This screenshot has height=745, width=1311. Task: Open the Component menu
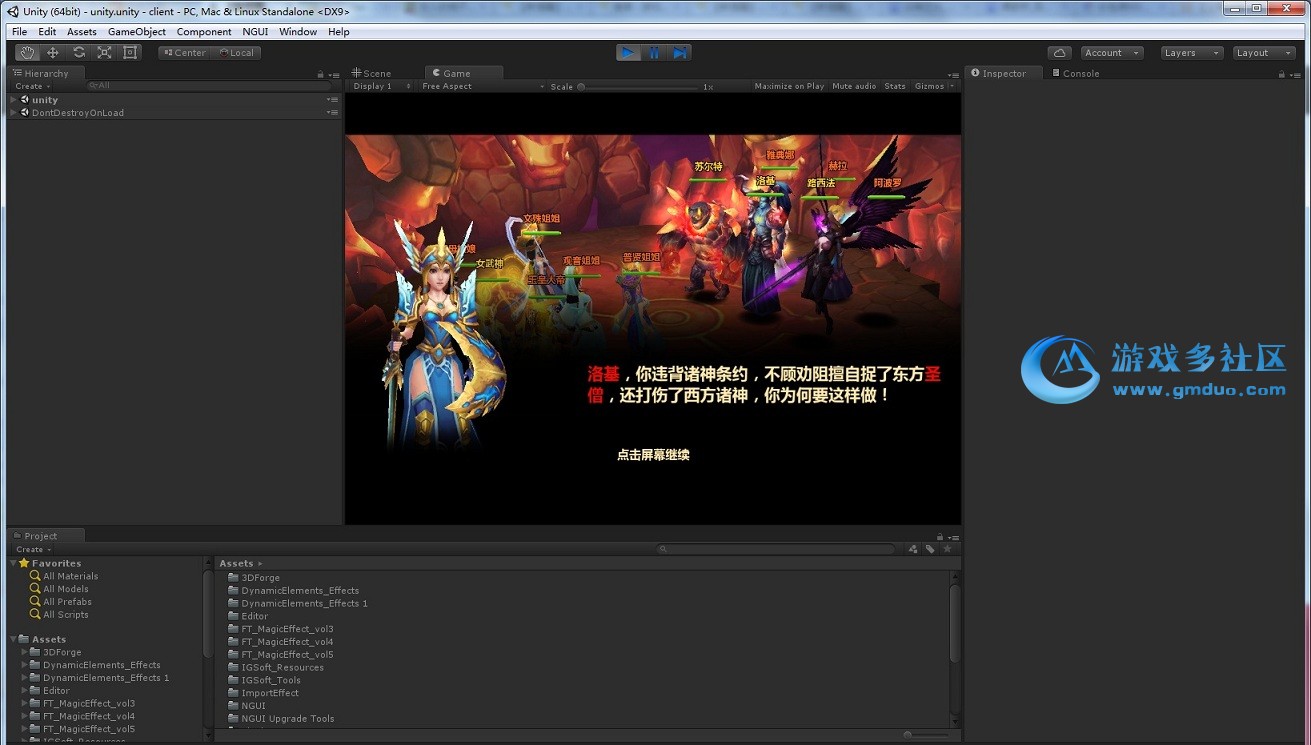[204, 32]
